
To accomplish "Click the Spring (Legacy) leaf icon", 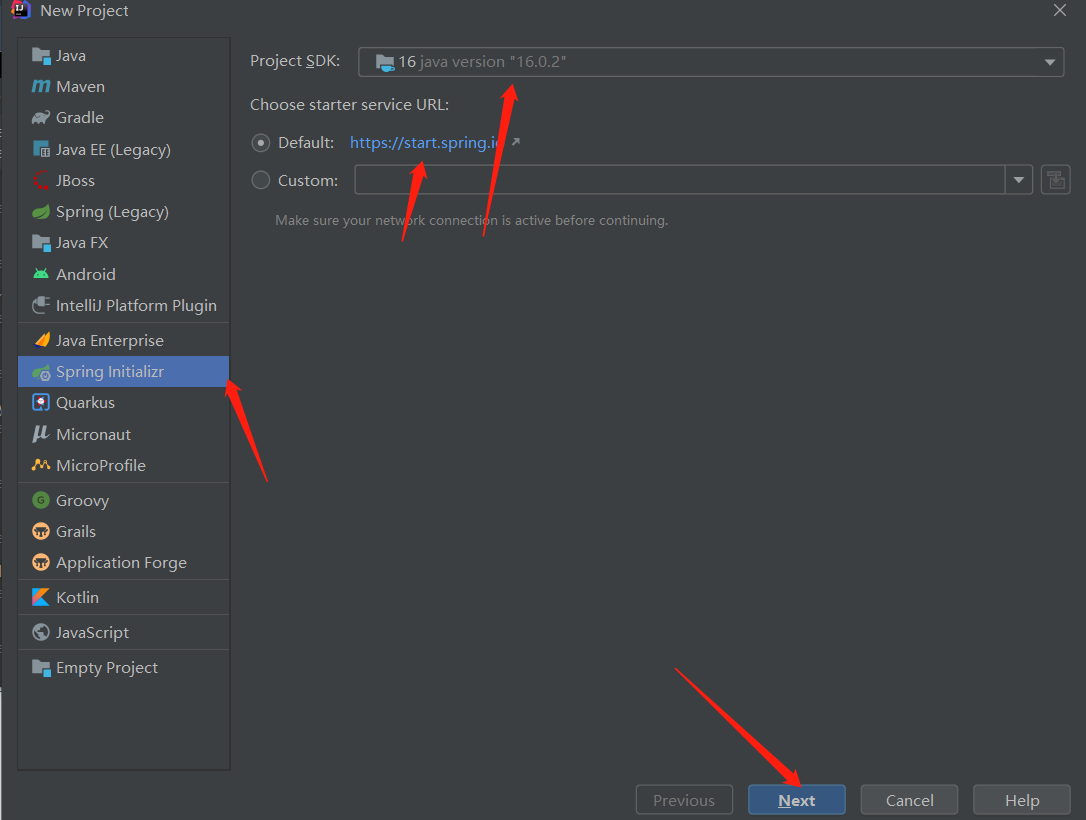I will point(41,212).
